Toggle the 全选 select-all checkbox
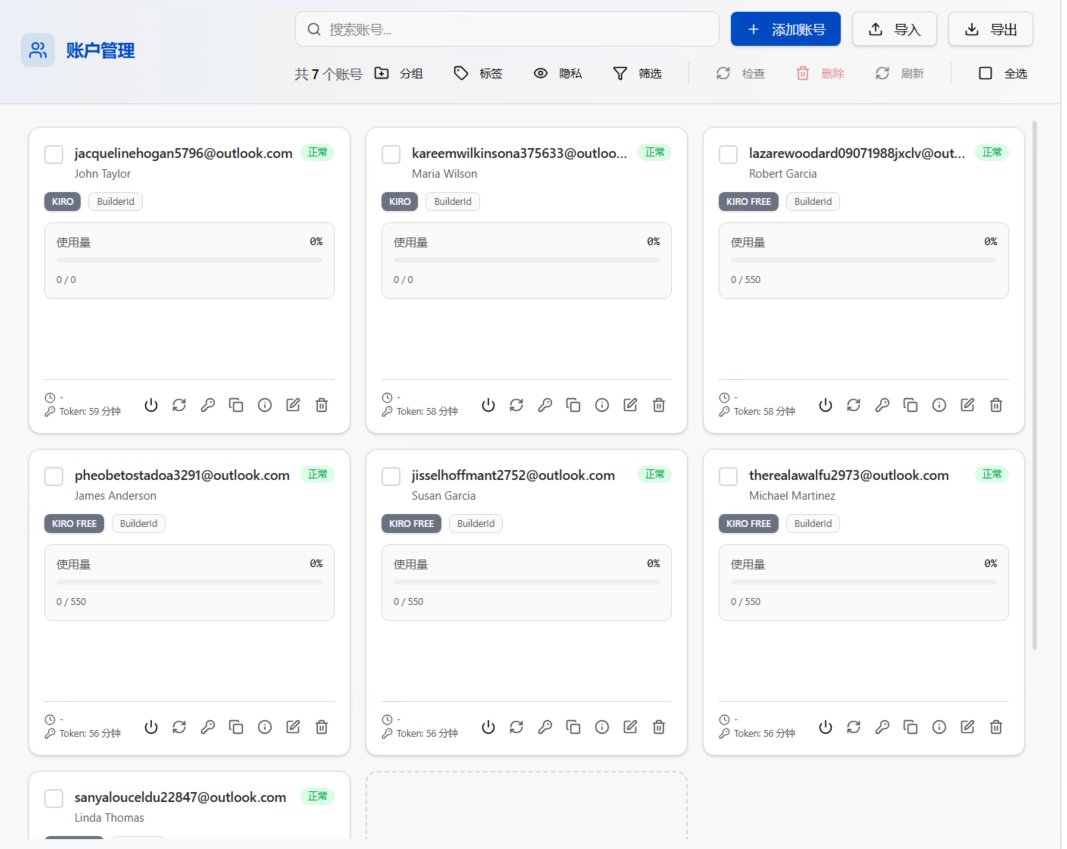 (985, 73)
